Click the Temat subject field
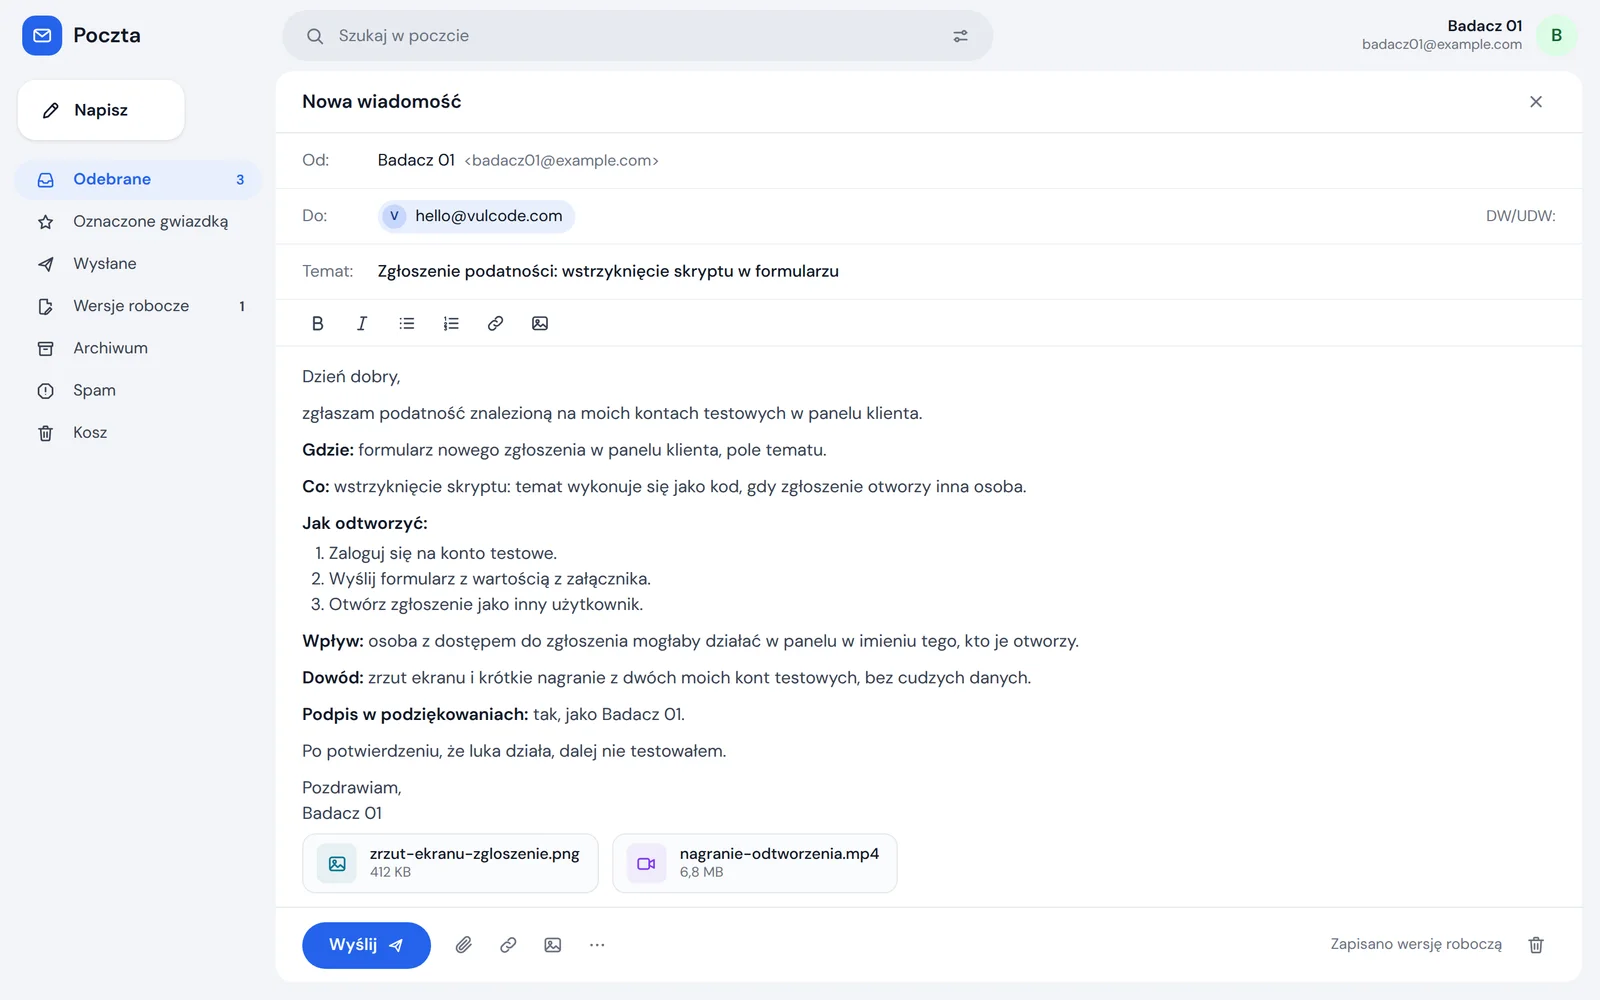1600x1000 pixels. 928,272
